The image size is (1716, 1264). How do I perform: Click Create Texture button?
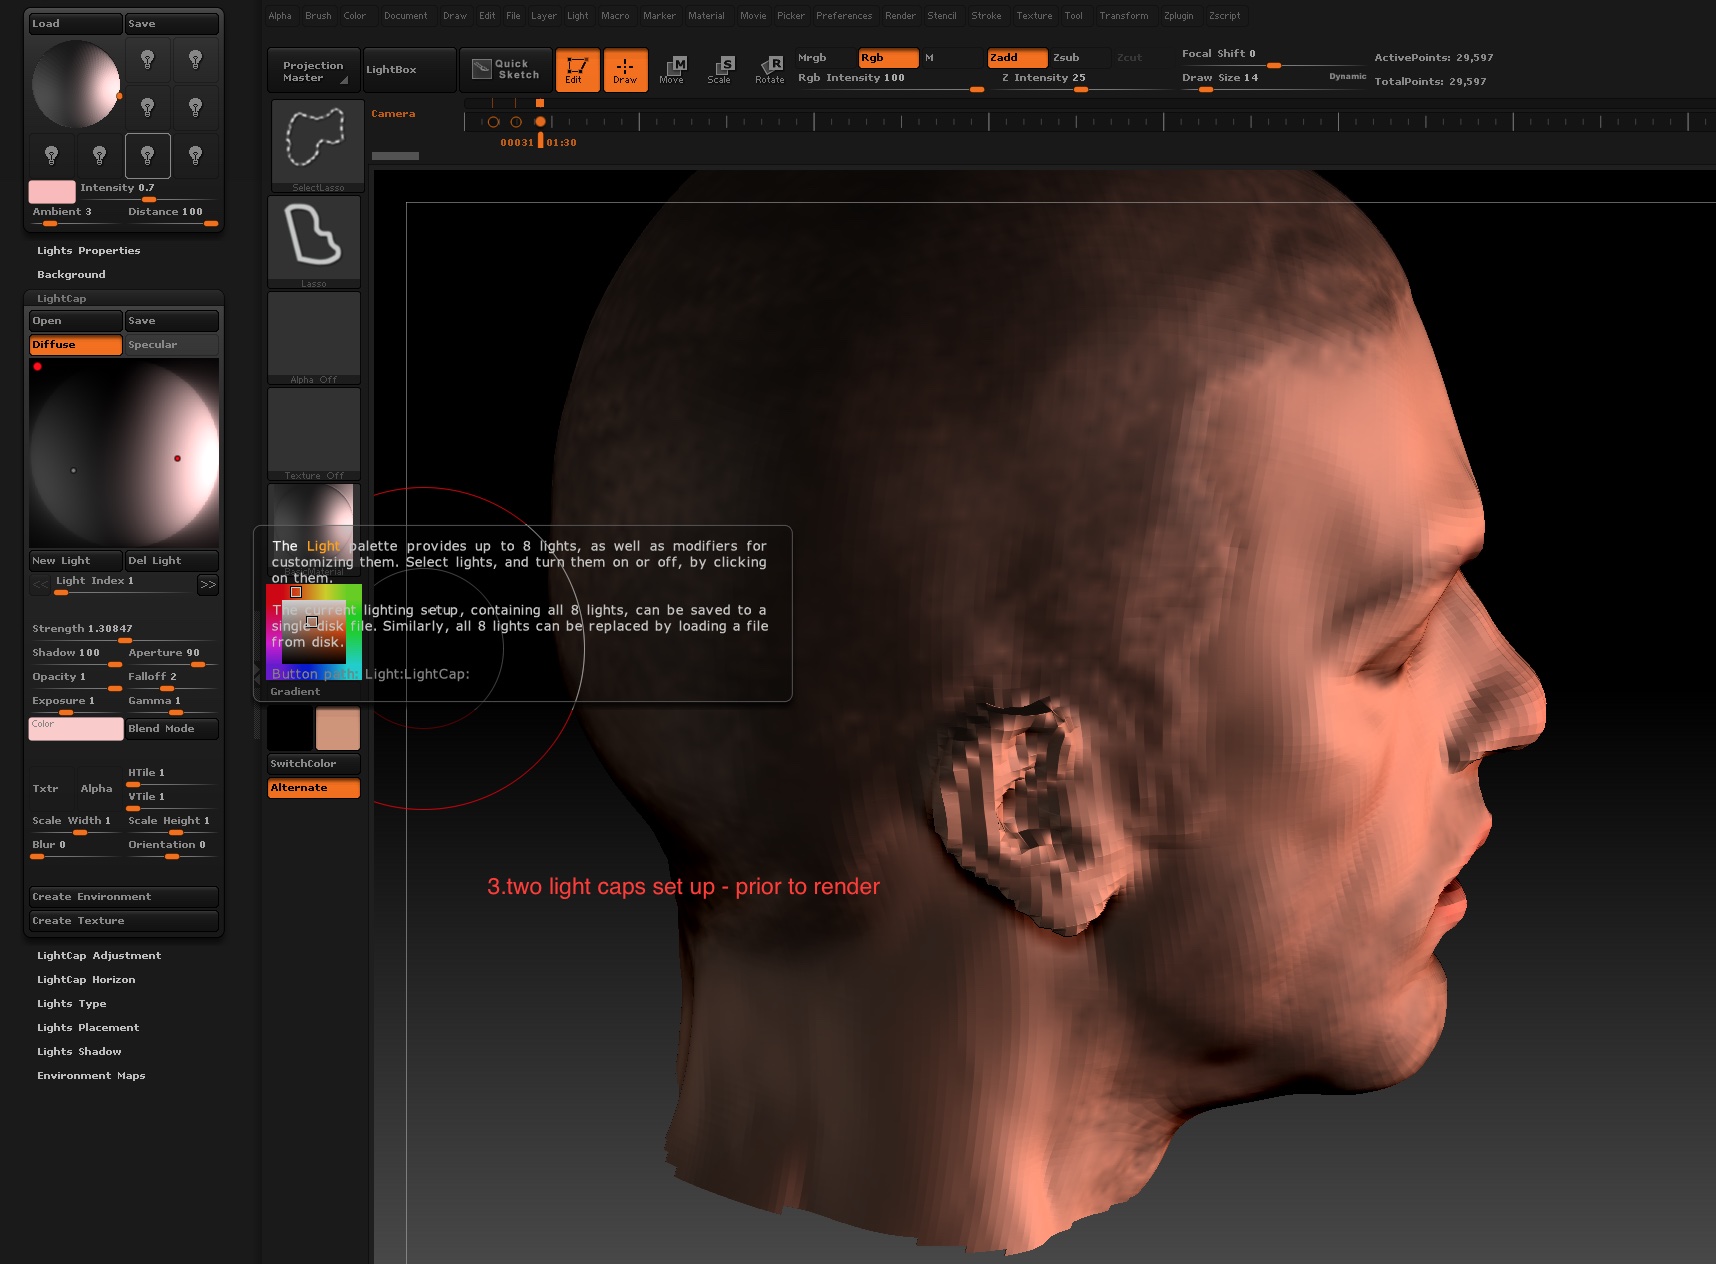[x=124, y=921]
